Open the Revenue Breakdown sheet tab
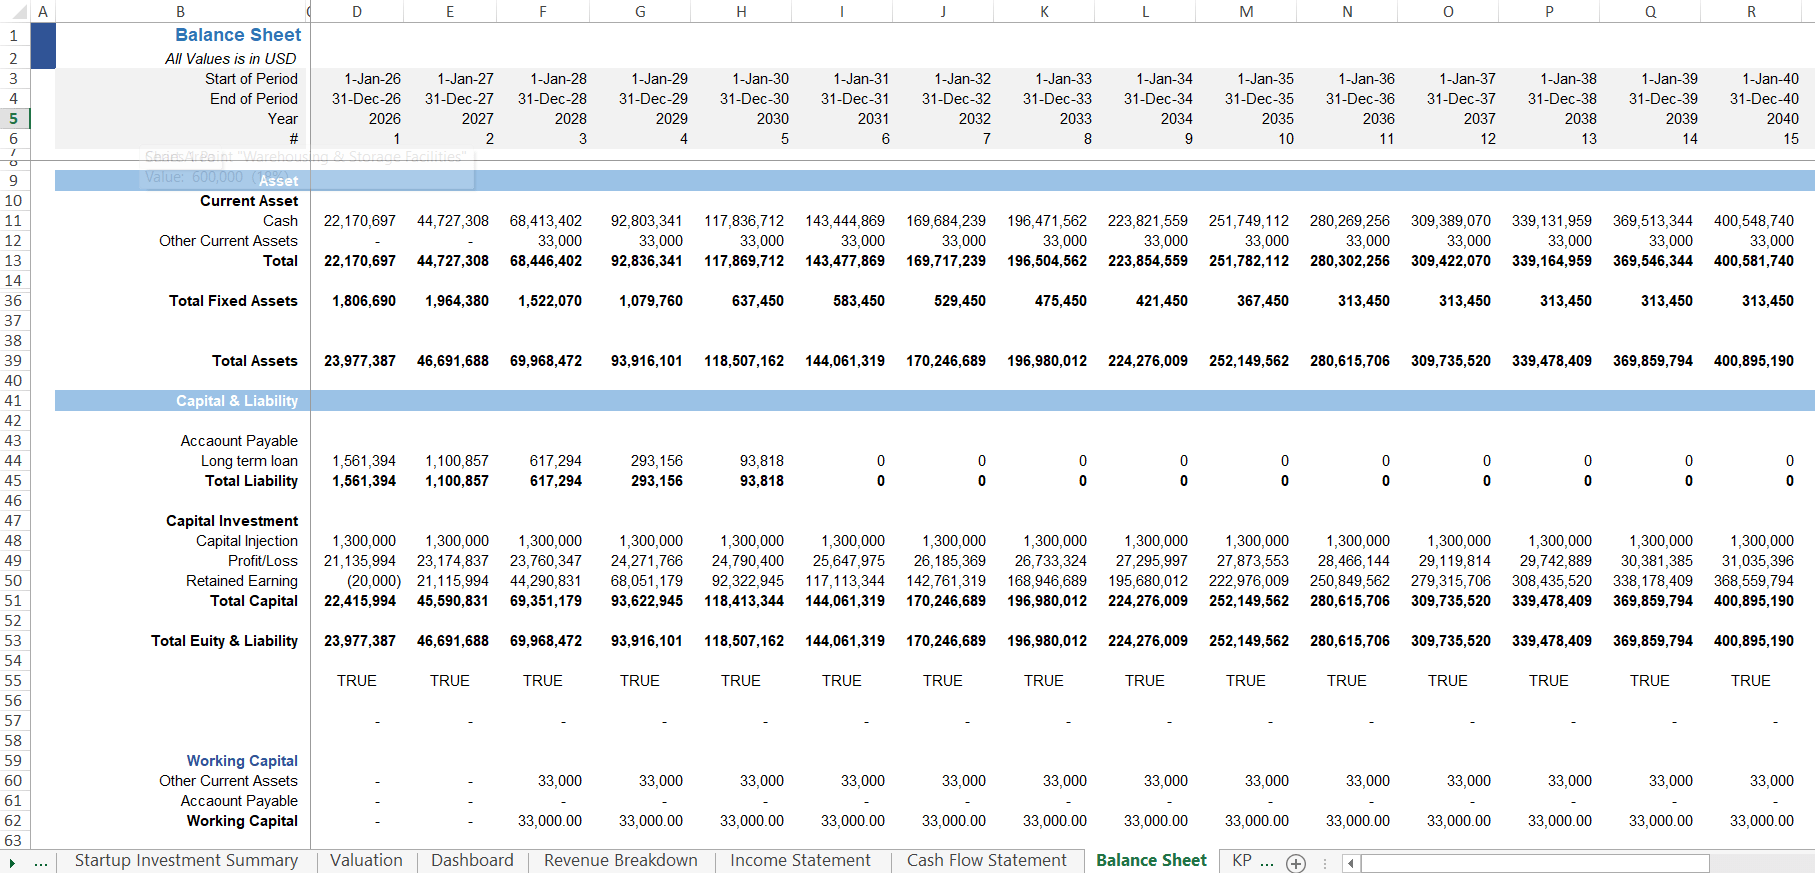 click(620, 861)
